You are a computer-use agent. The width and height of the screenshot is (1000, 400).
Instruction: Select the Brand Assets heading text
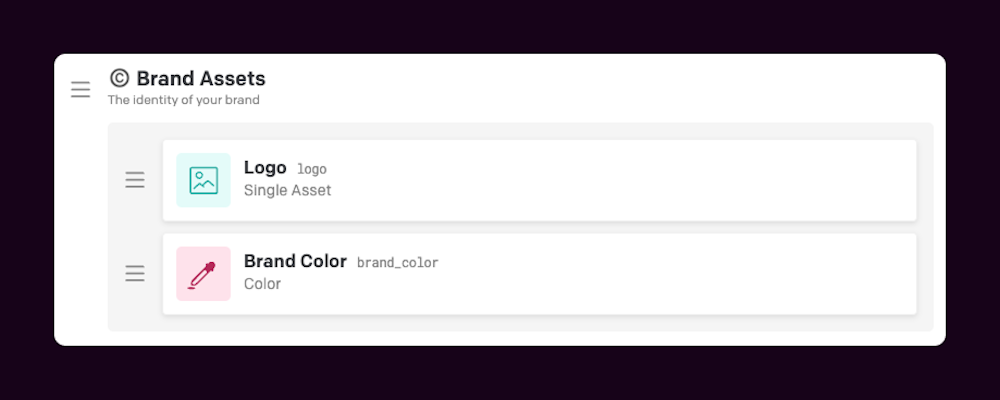pyautogui.click(x=201, y=78)
